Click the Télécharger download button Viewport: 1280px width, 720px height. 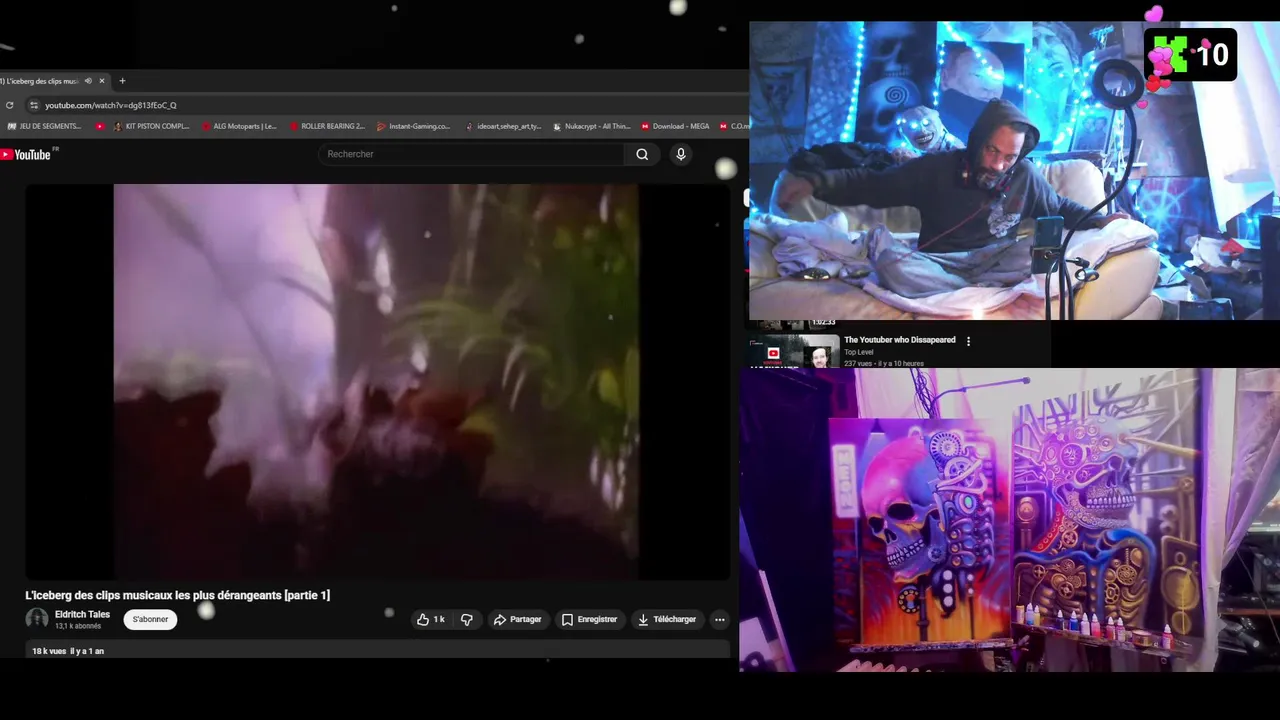(x=667, y=619)
